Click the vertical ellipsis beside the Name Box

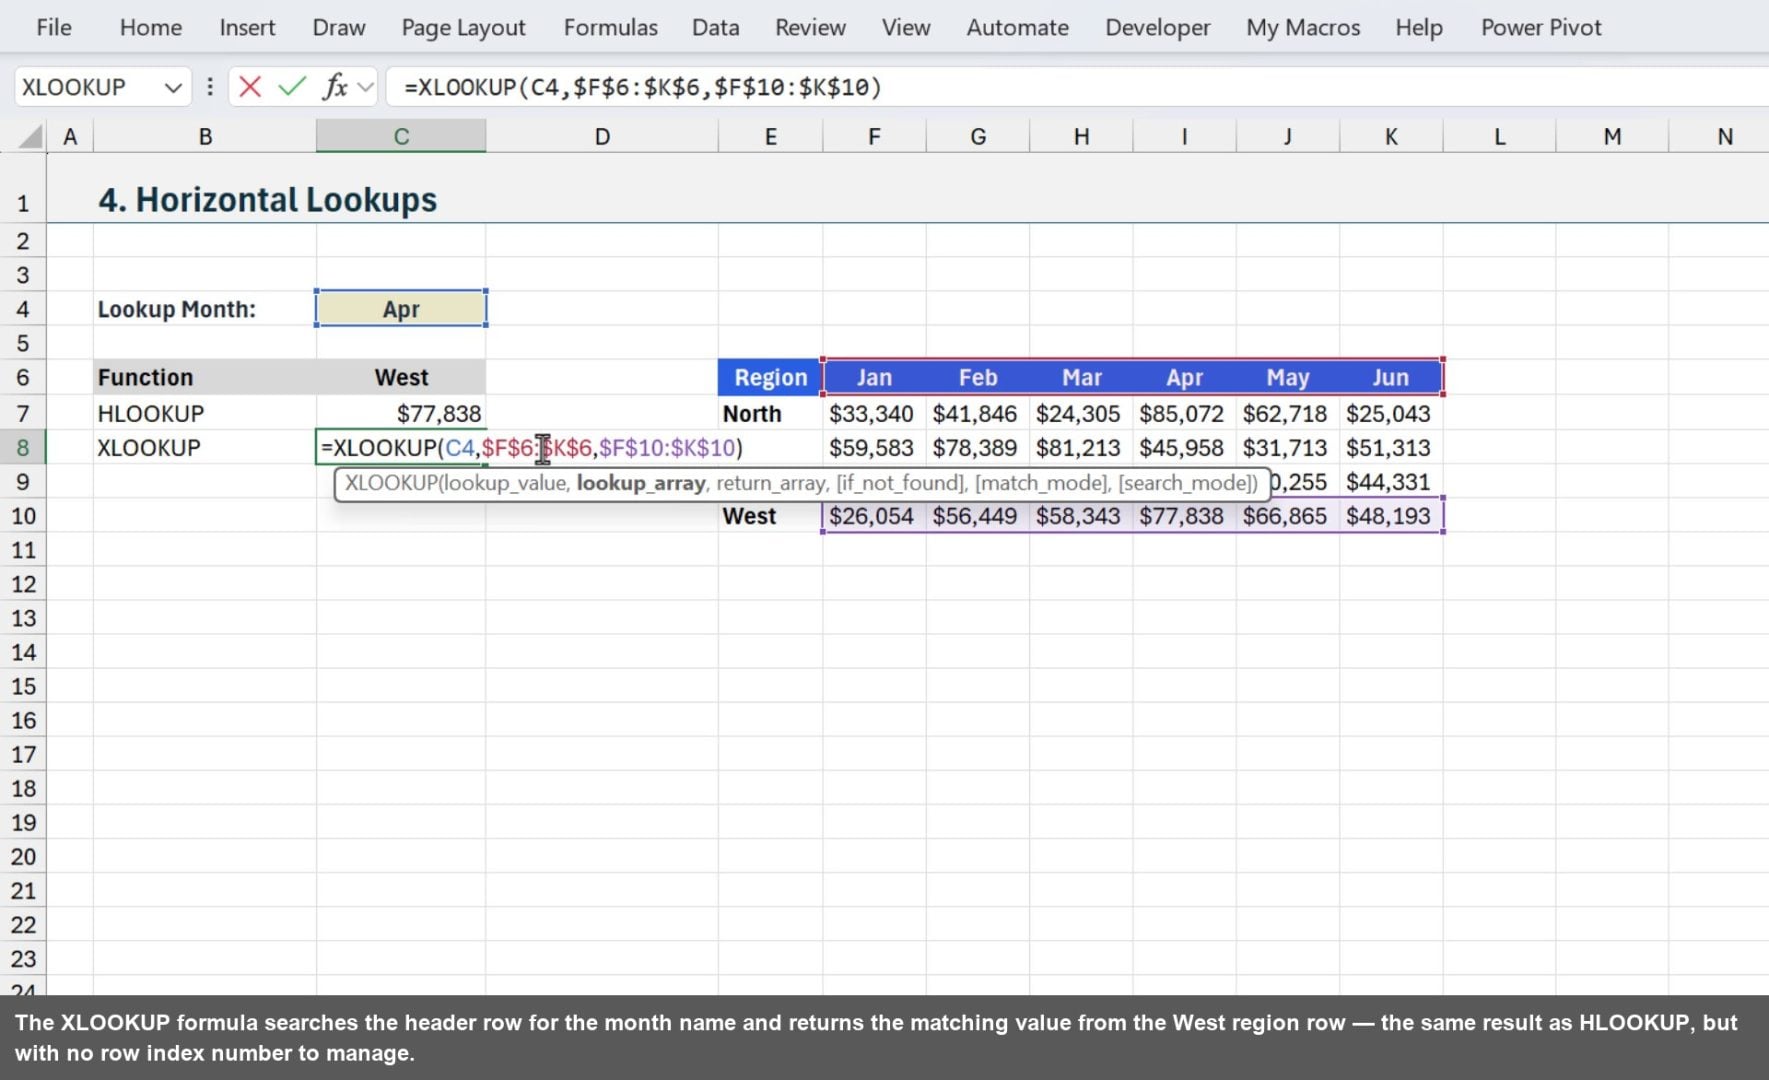pyautogui.click(x=209, y=87)
